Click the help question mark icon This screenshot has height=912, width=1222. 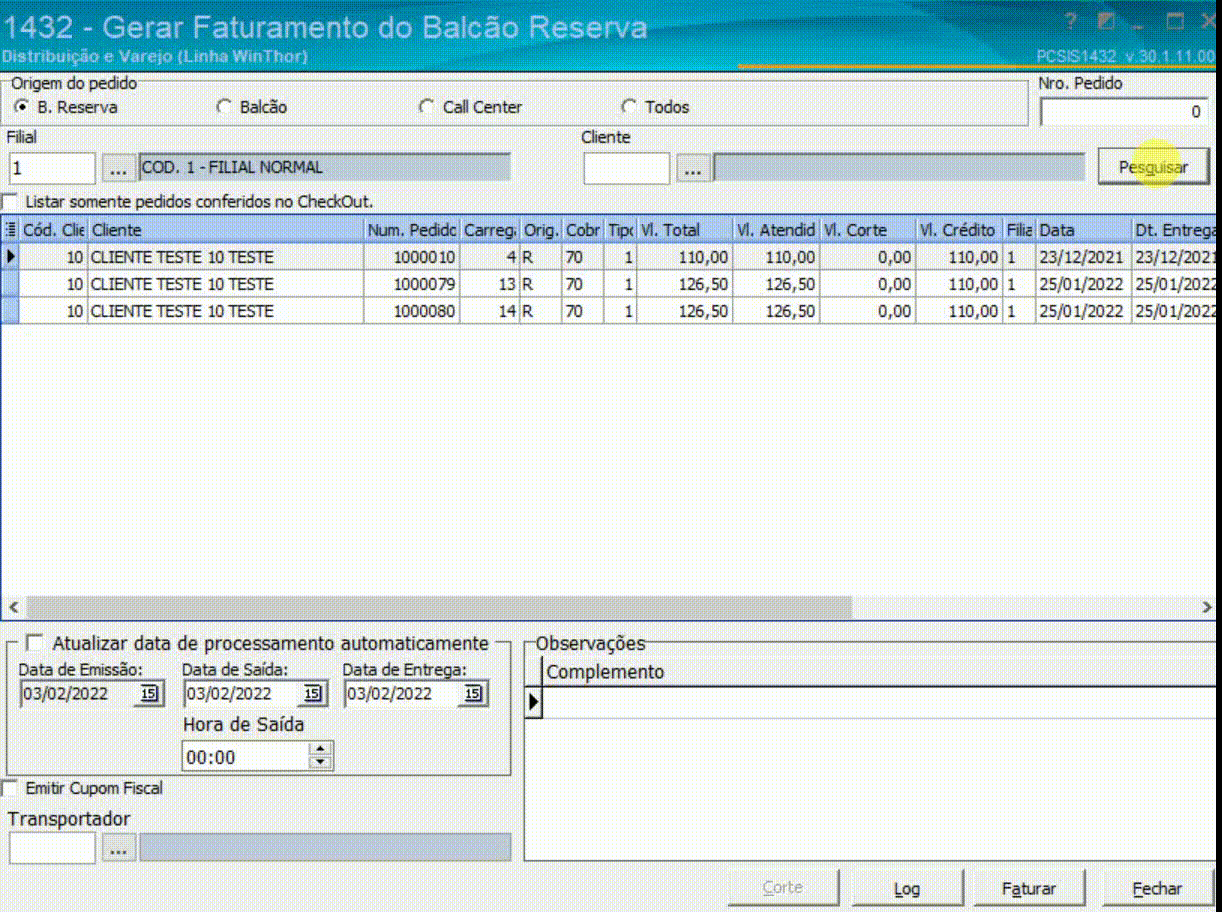click(x=1070, y=22)
